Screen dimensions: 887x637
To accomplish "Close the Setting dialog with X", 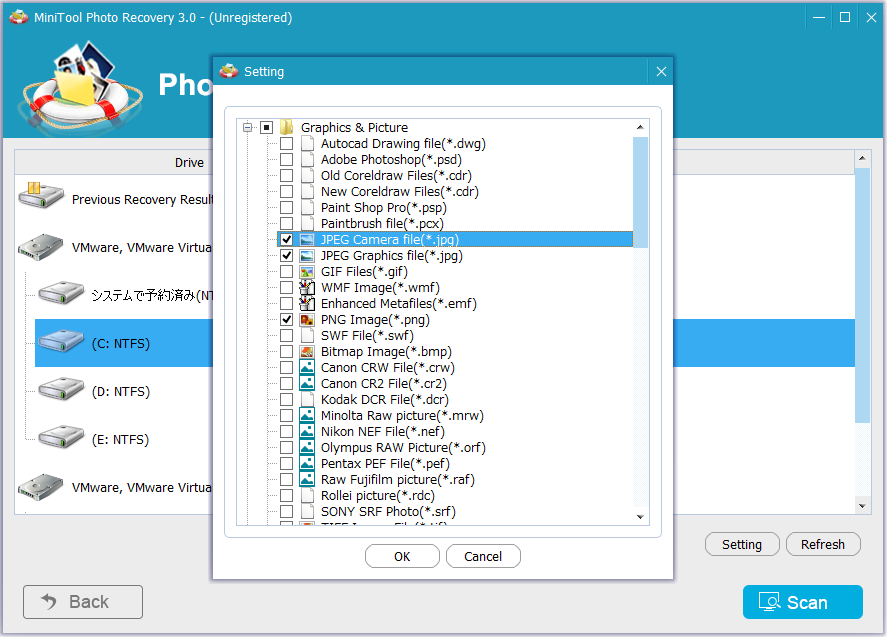I will 661,71.
